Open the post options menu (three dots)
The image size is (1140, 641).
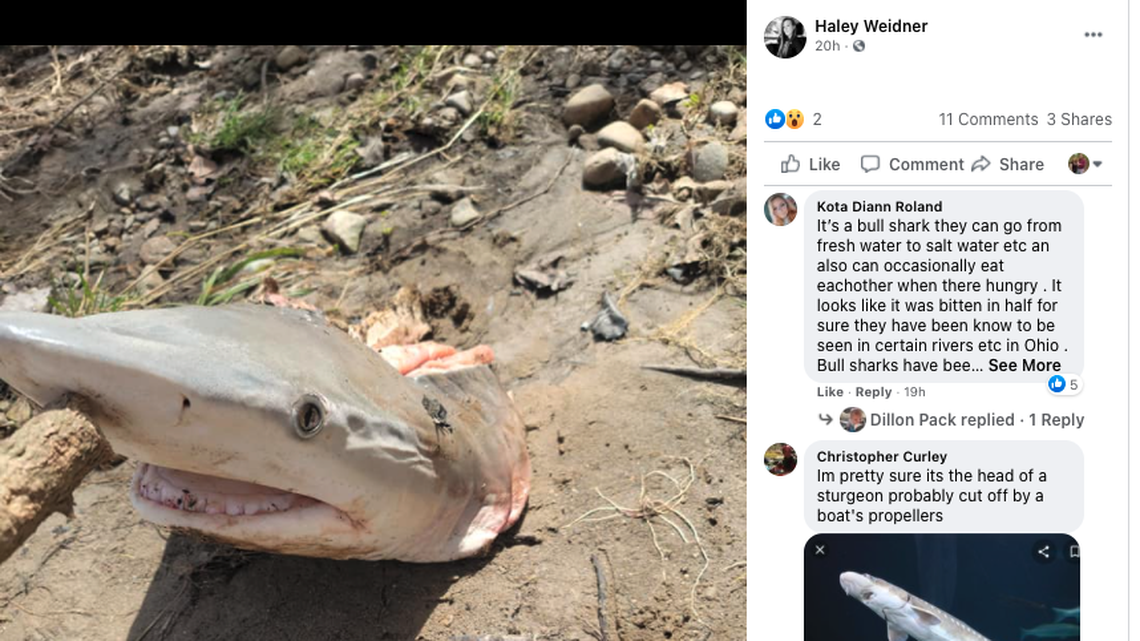pos(1093,34)
